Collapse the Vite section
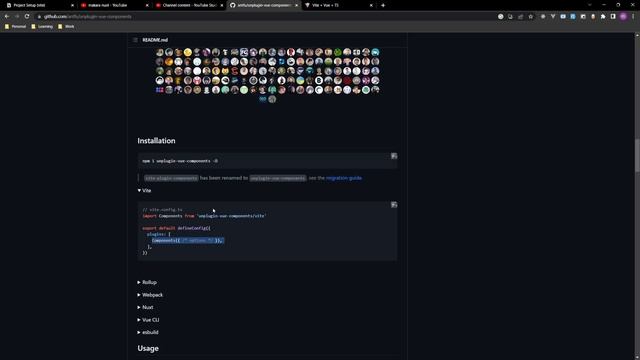640x360 pixels. tap(144, 190)
